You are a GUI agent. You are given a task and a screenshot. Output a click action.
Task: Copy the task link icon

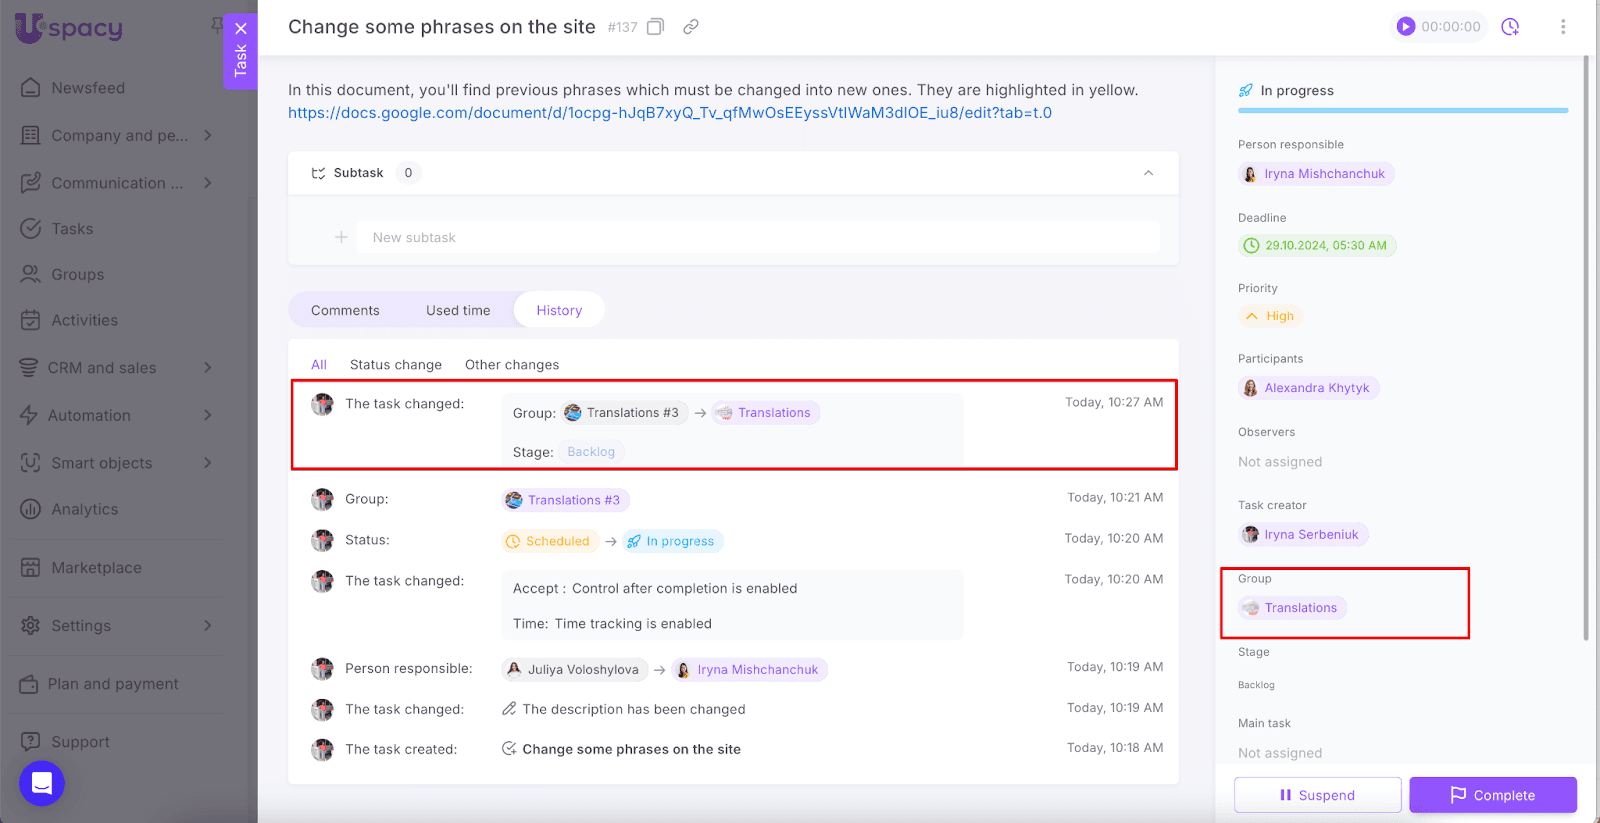[x=690, y=27]
